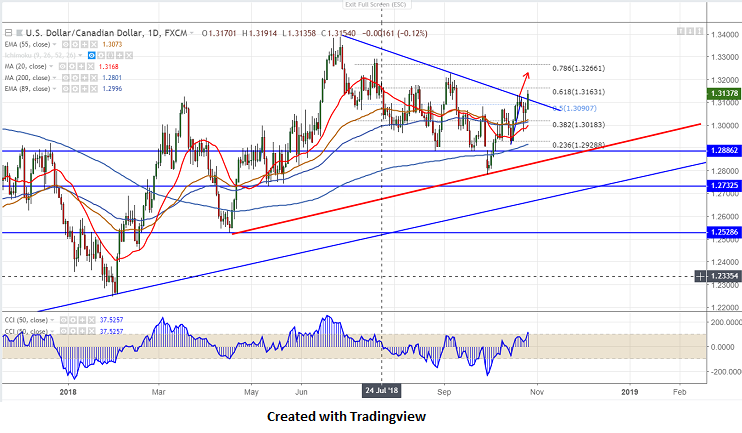Click braces source icon for Ichimoku

pos(110,55)
